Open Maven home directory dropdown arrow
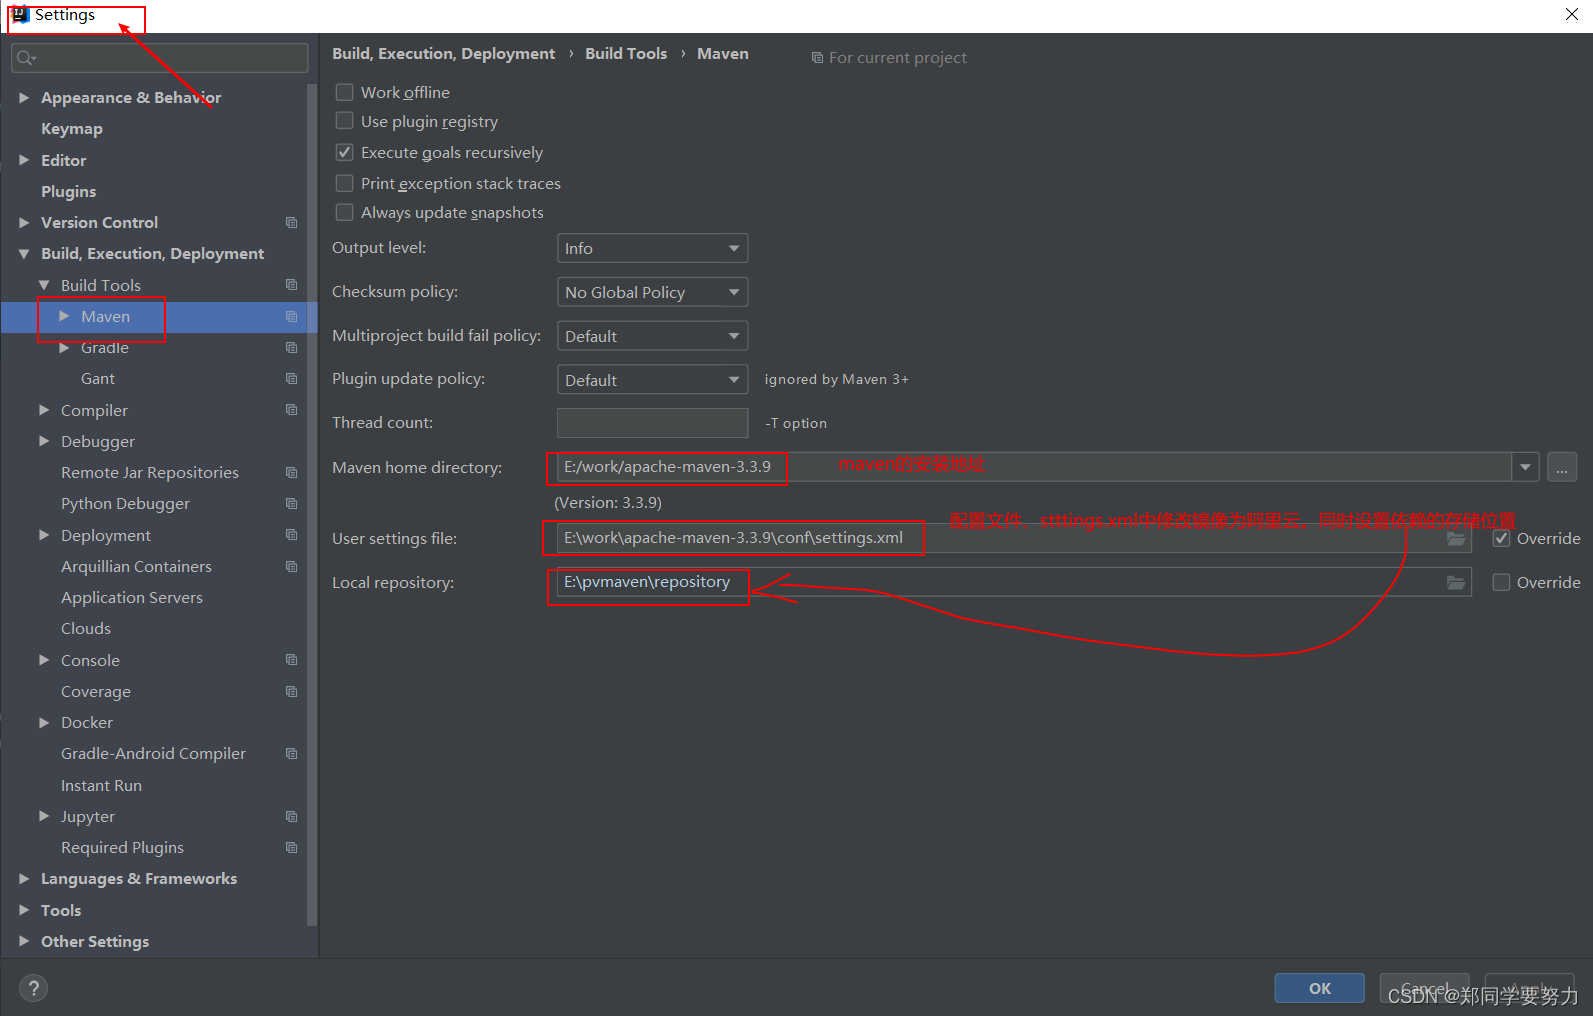Image resolution: width=1593 pixels, height=1016 pixels. [1524, 467]
